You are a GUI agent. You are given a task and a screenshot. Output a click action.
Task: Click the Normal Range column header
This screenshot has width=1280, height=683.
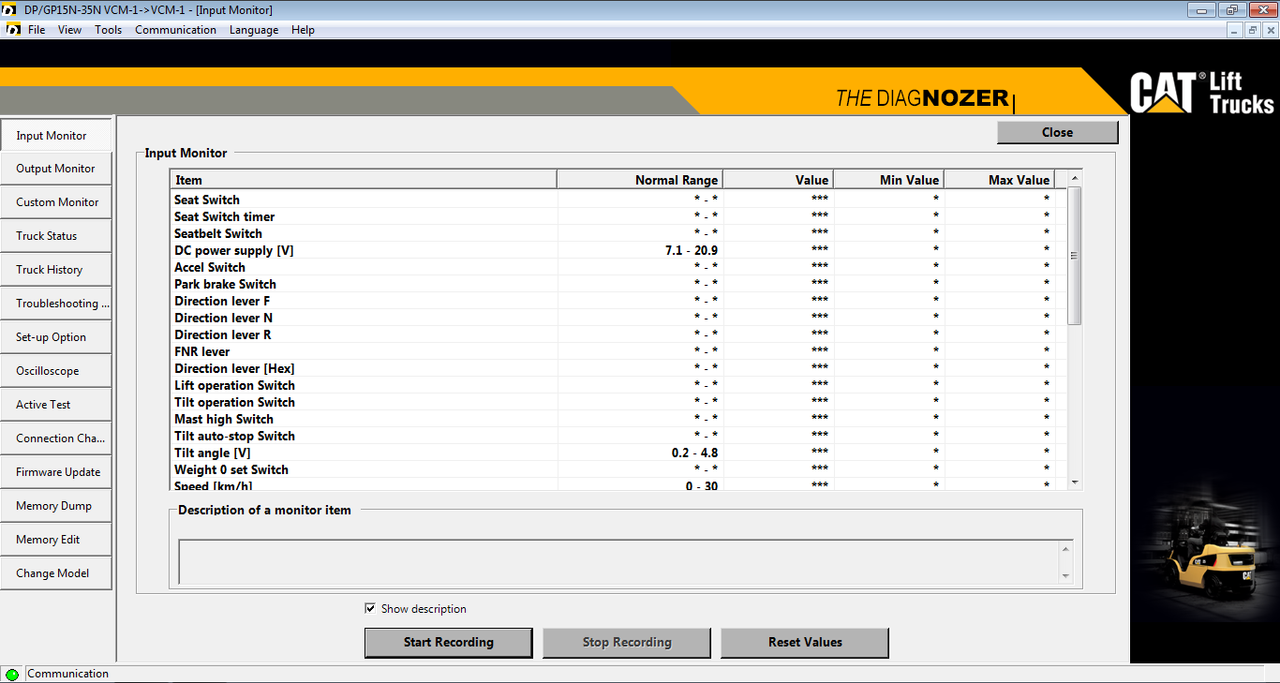(x=640, y=180)
